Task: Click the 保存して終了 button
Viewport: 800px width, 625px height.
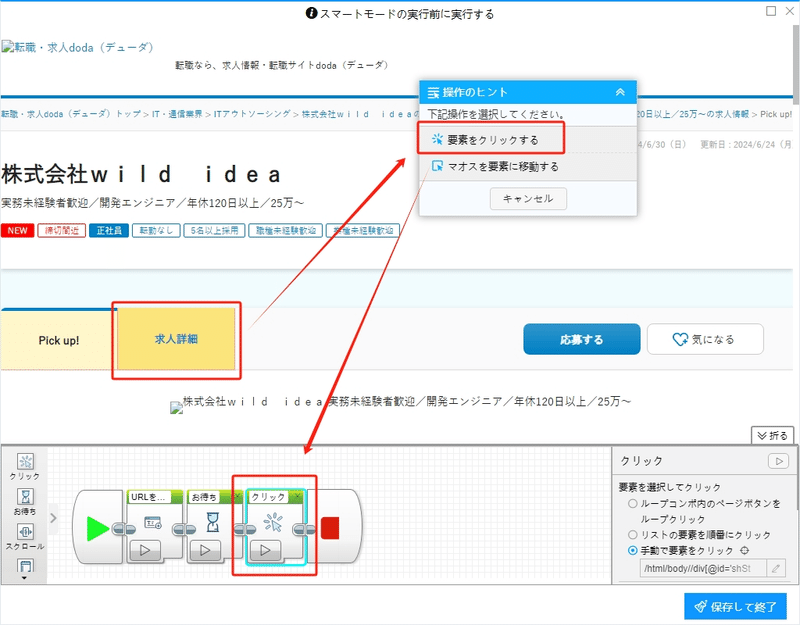Action: pyautogui.click(x=735, y=607)
